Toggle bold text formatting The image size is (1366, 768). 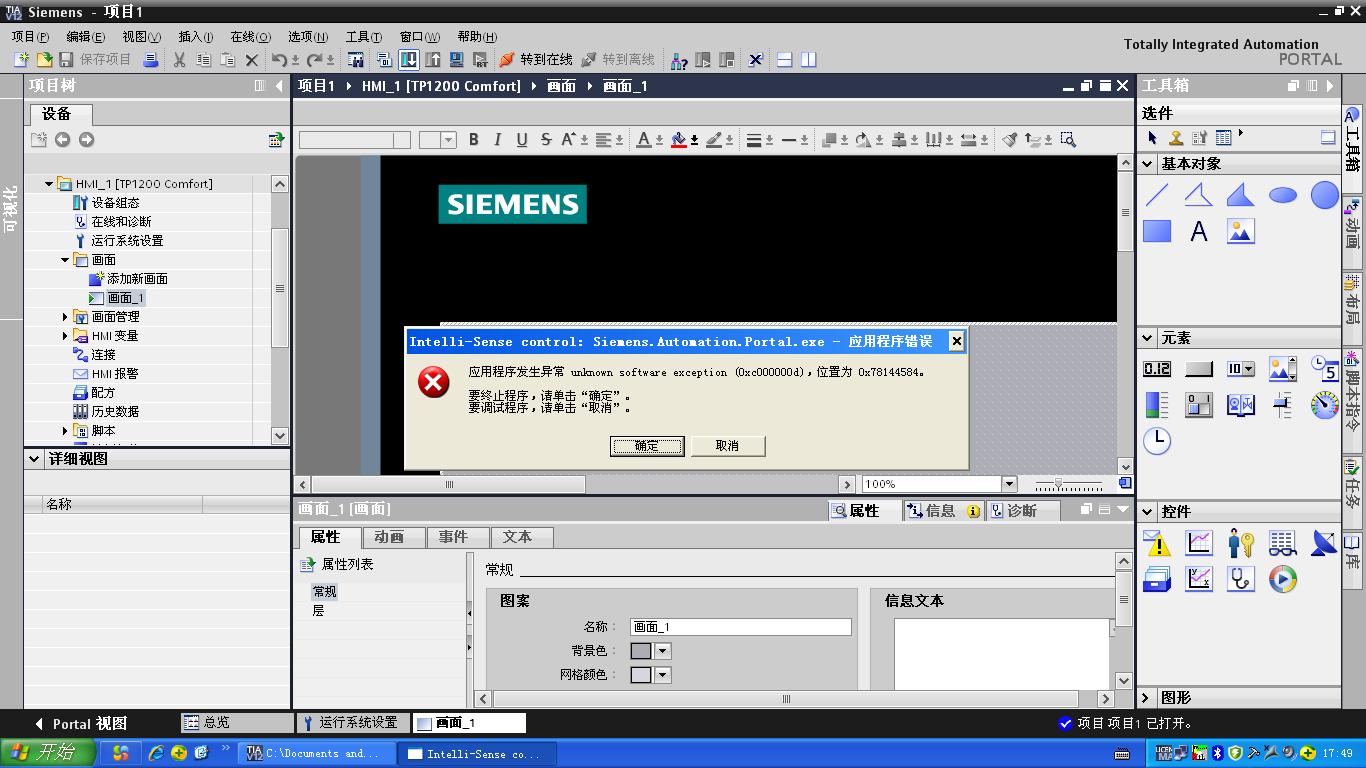click(474, 140)
